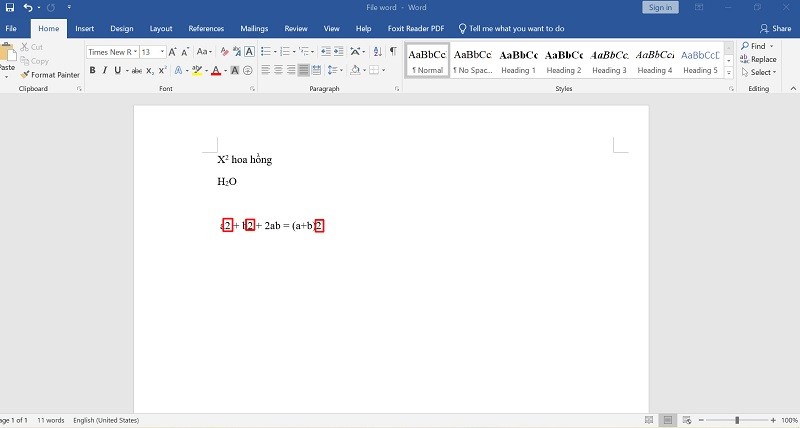Open the Mailings tab
The width and height of the screenshot is (800, 428).
254,29
